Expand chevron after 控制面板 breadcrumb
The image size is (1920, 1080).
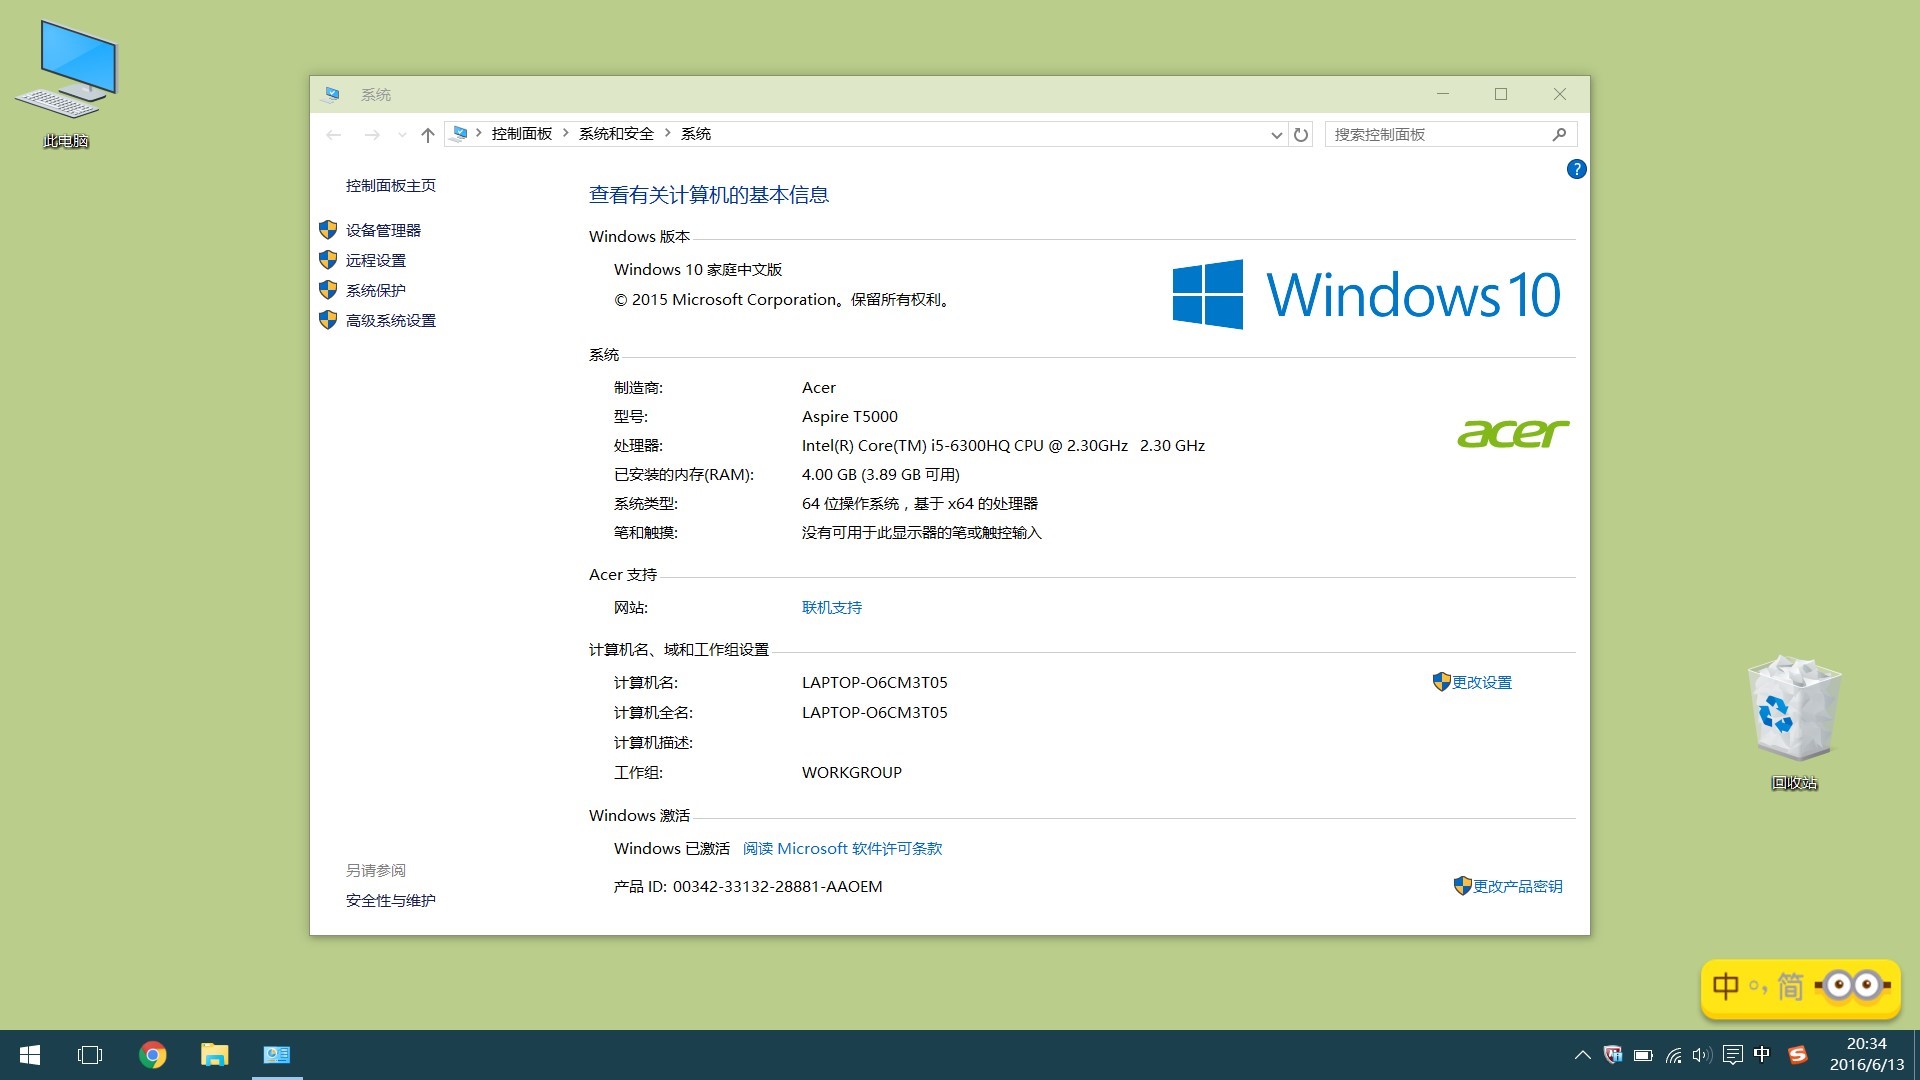(x=566, y=133)
